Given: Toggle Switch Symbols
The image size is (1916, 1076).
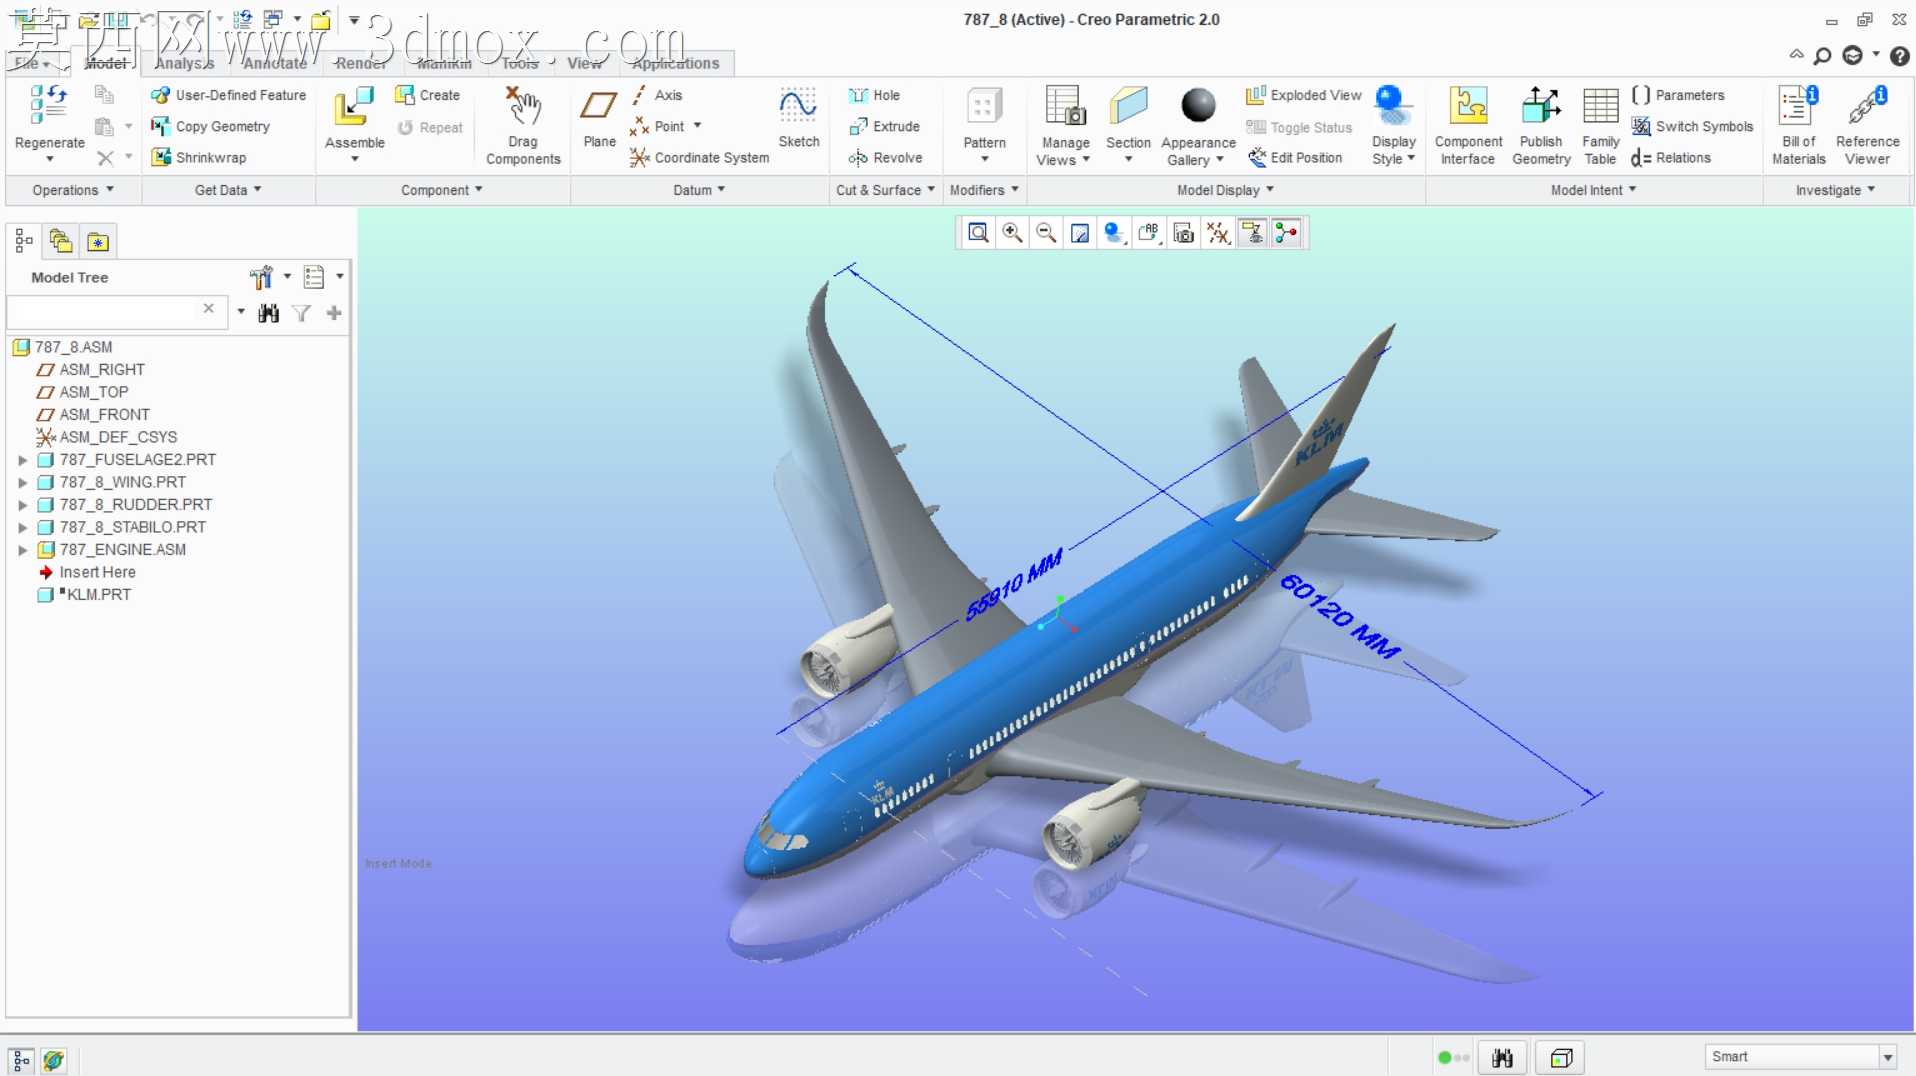Looking at the screenshot, I should tap(1692, 126).
